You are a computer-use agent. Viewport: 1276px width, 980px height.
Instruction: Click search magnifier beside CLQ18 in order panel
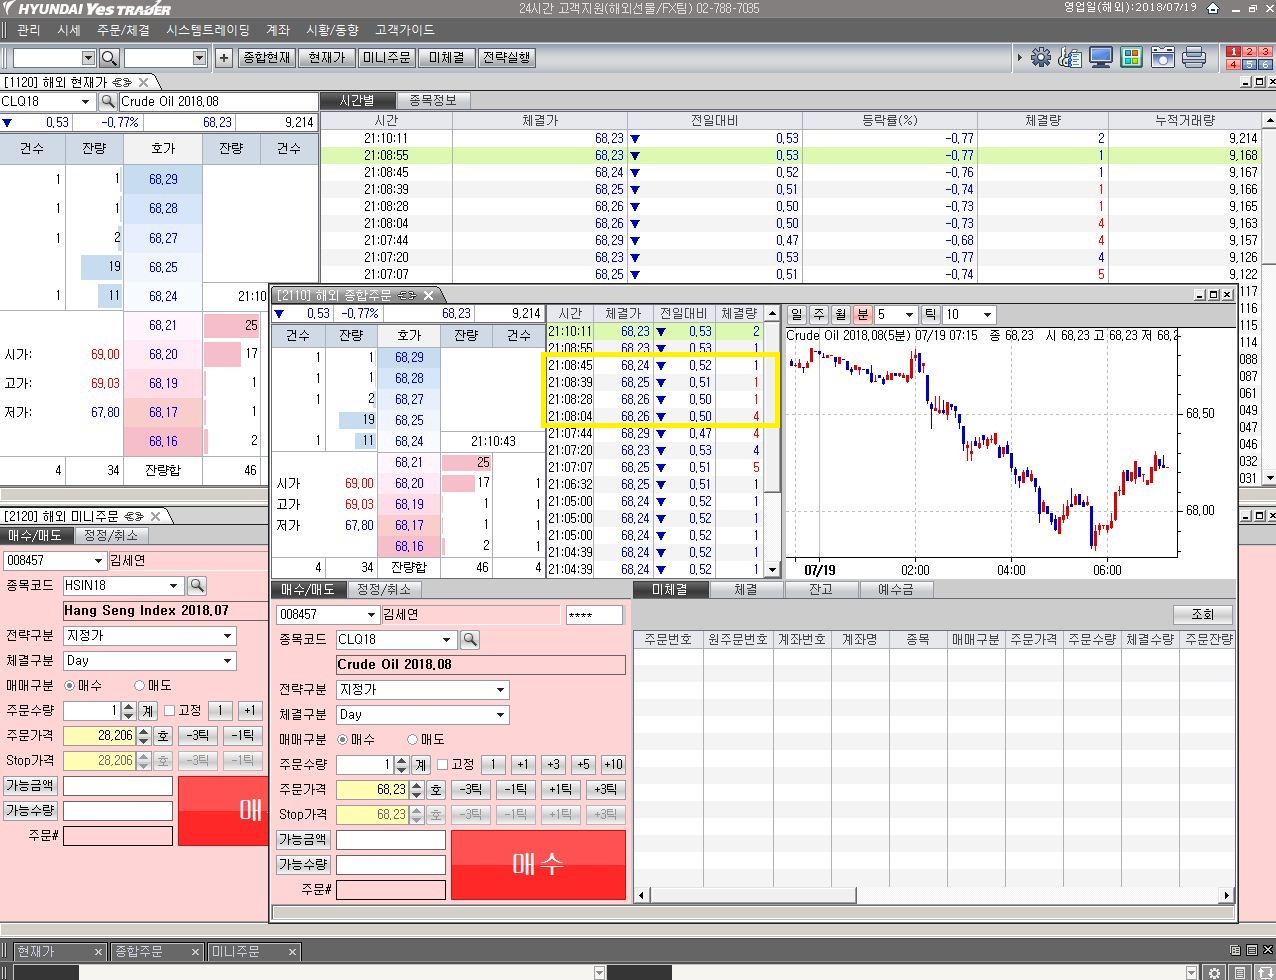[x=469, y=639]
